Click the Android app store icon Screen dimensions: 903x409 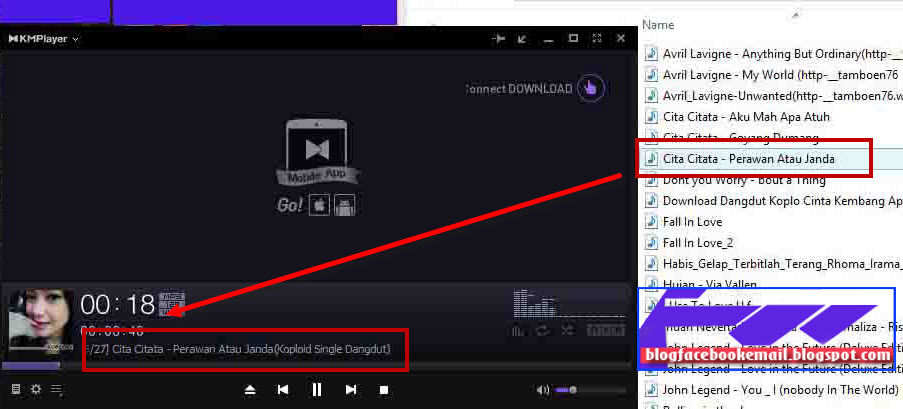(x=344, y=204)
